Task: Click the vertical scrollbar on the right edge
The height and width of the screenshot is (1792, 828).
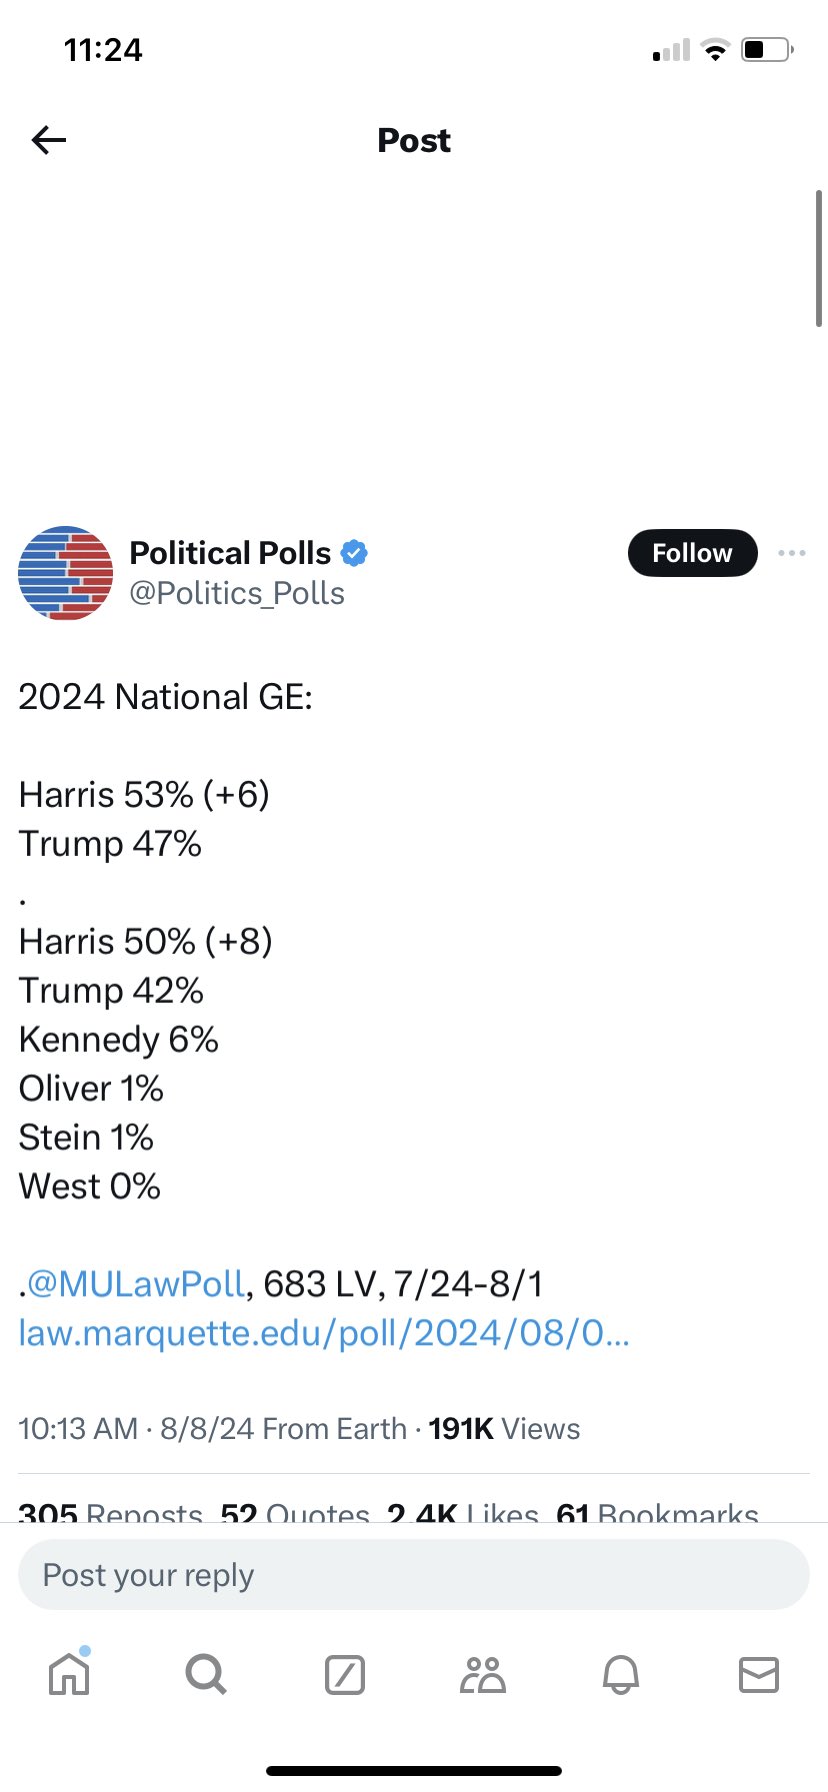Action: [819, 258]
